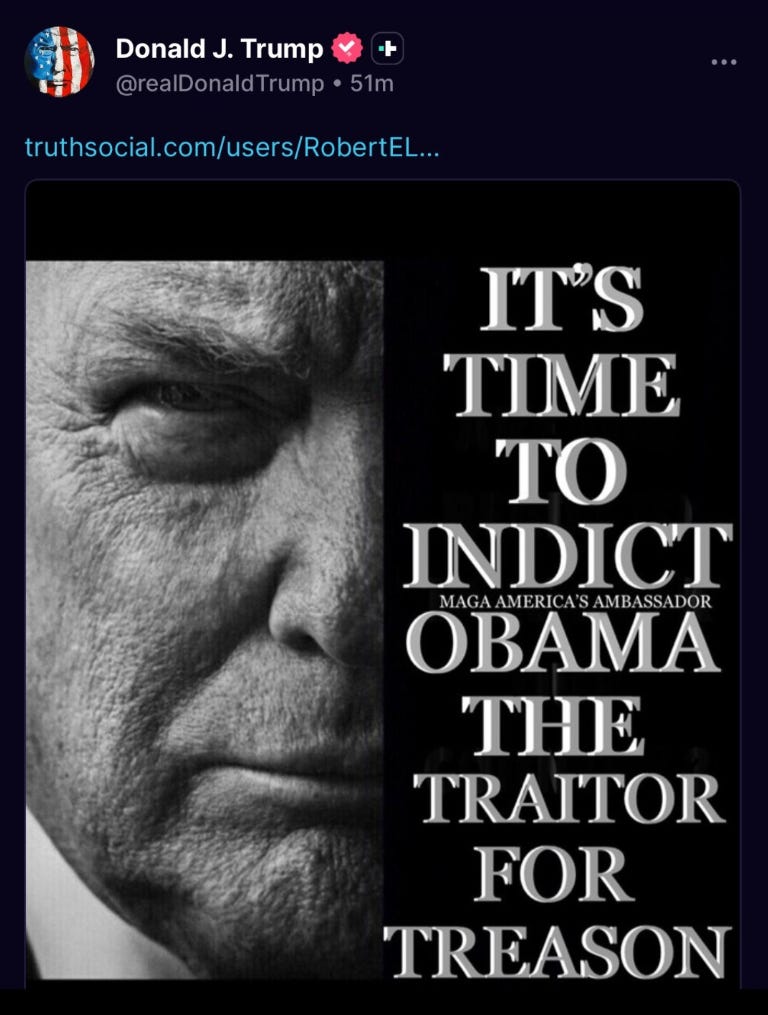Tap the black-and-white face portrait in image
768x1015 pixels.
[205, 620]
